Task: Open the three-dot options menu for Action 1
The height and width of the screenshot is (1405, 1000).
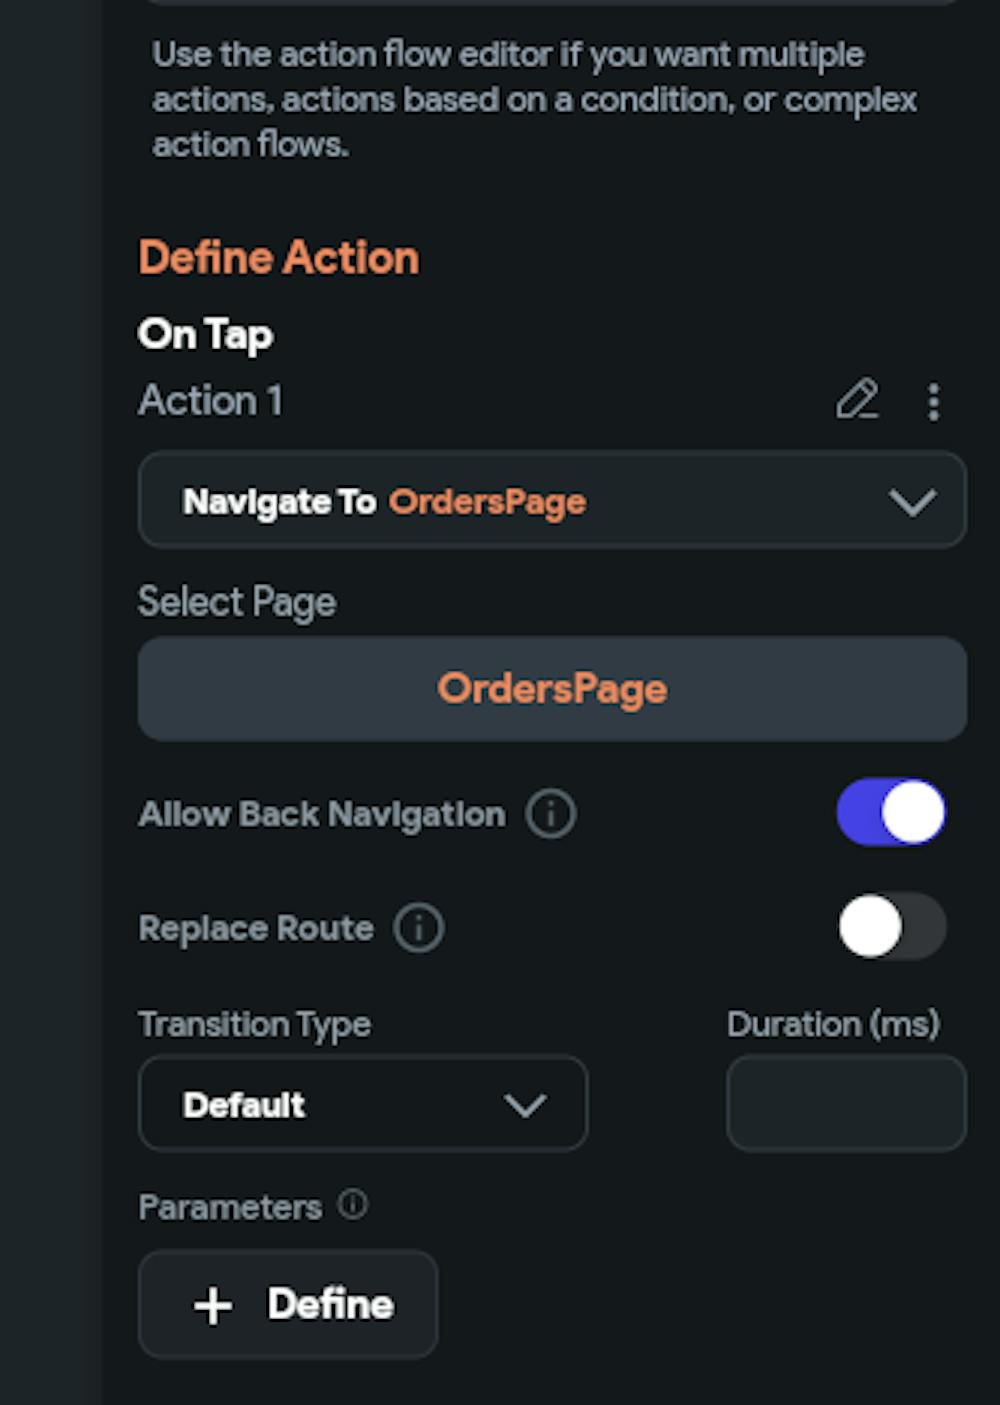Action: coord(933,402)
